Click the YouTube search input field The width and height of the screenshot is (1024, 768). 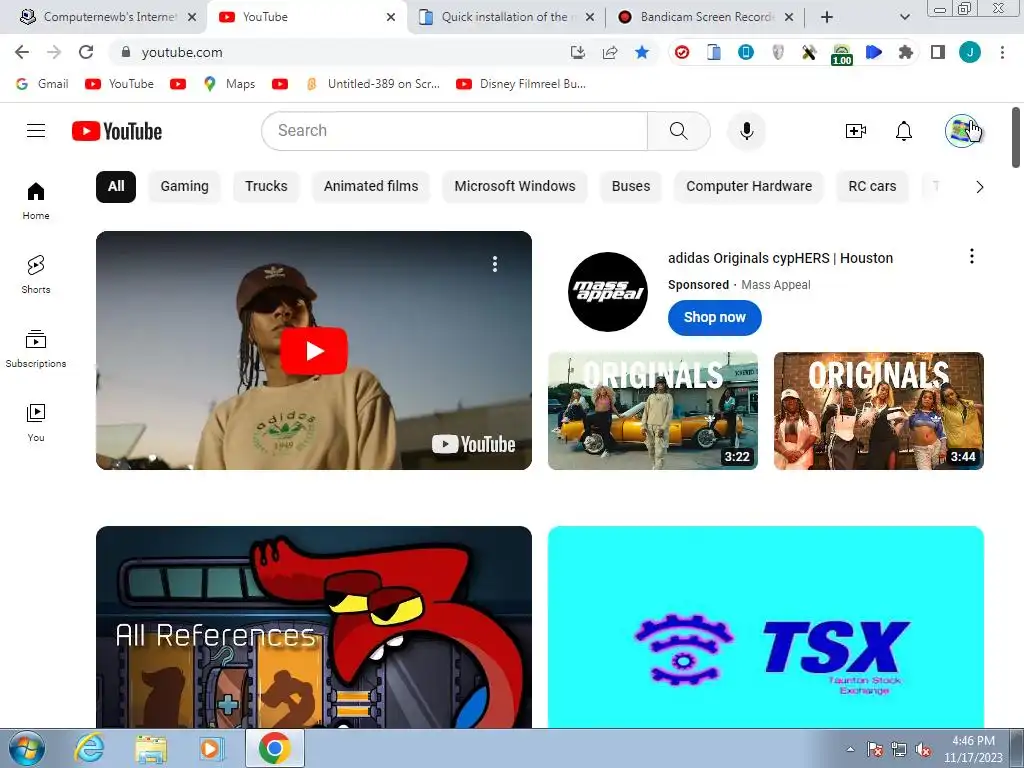pyautogui.click(x=455, y=131)
